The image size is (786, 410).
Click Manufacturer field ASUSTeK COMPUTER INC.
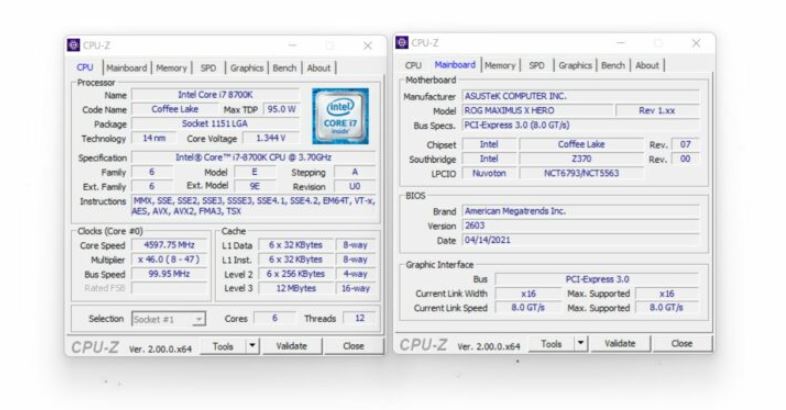tap(580, 96)
